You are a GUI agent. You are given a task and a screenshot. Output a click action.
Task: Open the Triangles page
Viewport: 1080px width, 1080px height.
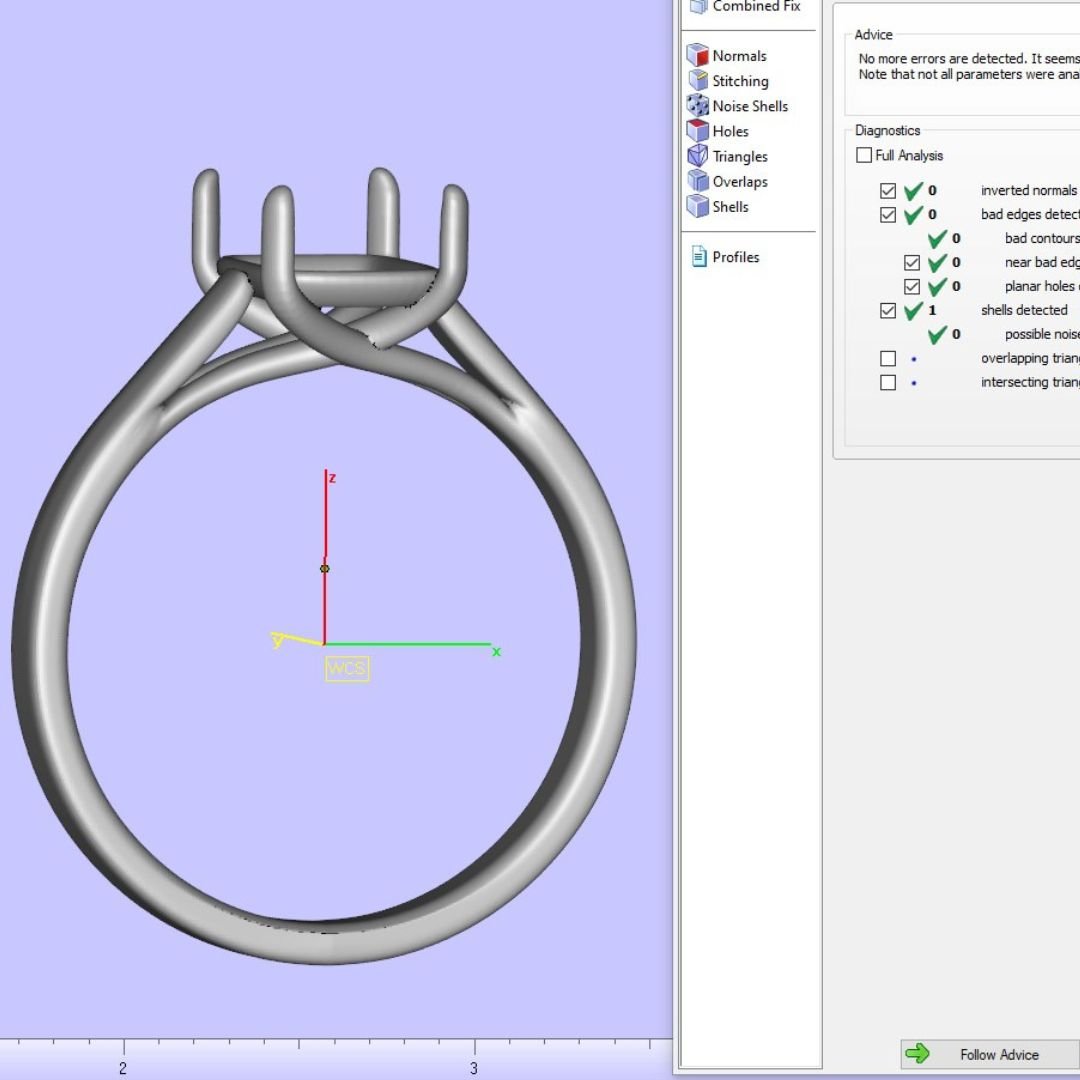click(x=740, y=156)
